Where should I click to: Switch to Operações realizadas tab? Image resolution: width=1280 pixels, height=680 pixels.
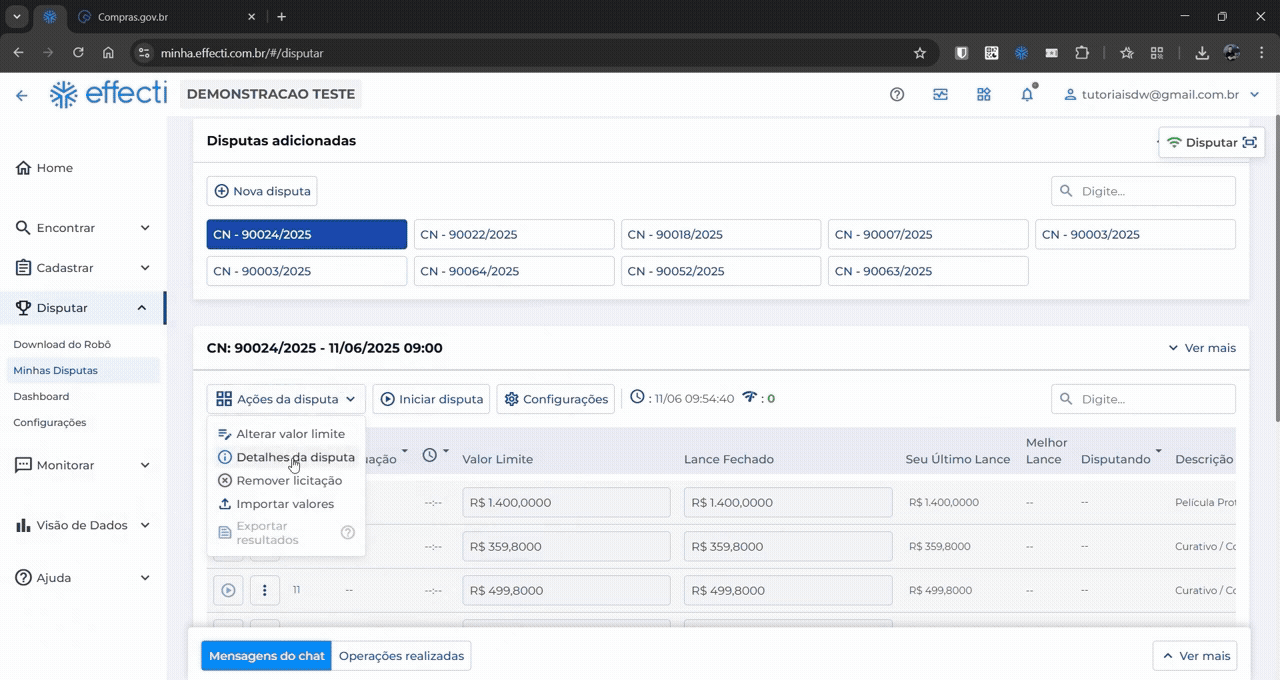click(x=401, y=656)
